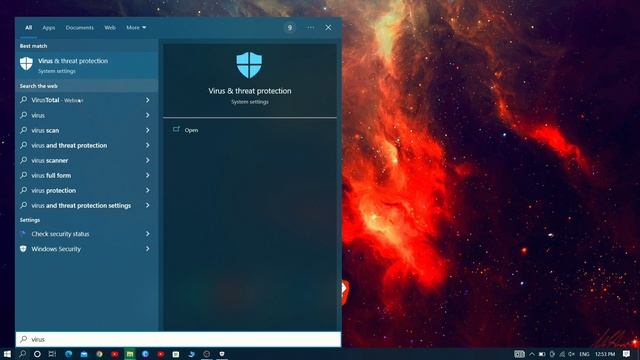The image size is (640, 360).
Task: Click the large shield icon in preview pane
Action: (249, 65)
